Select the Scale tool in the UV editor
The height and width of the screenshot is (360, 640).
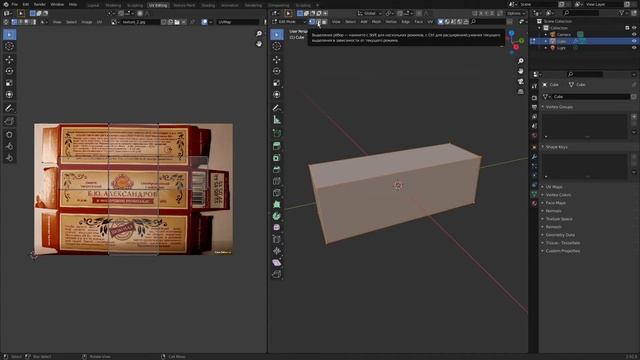pos(9,83)
